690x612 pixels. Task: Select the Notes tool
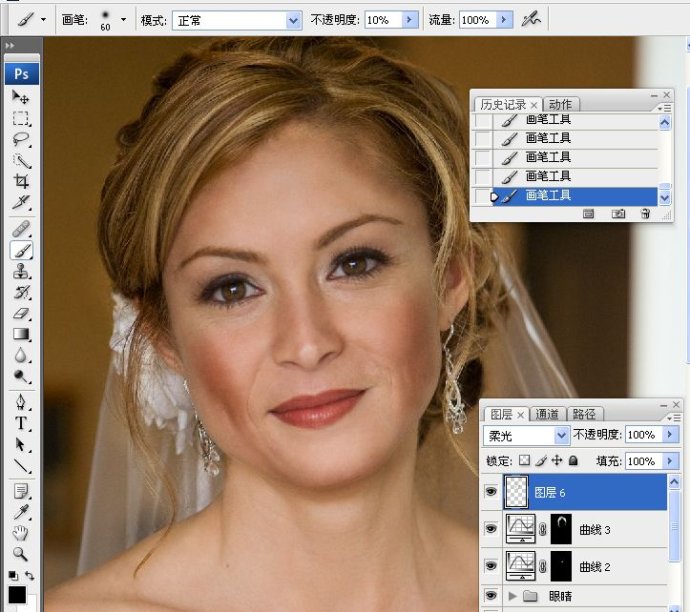(20, 491)
